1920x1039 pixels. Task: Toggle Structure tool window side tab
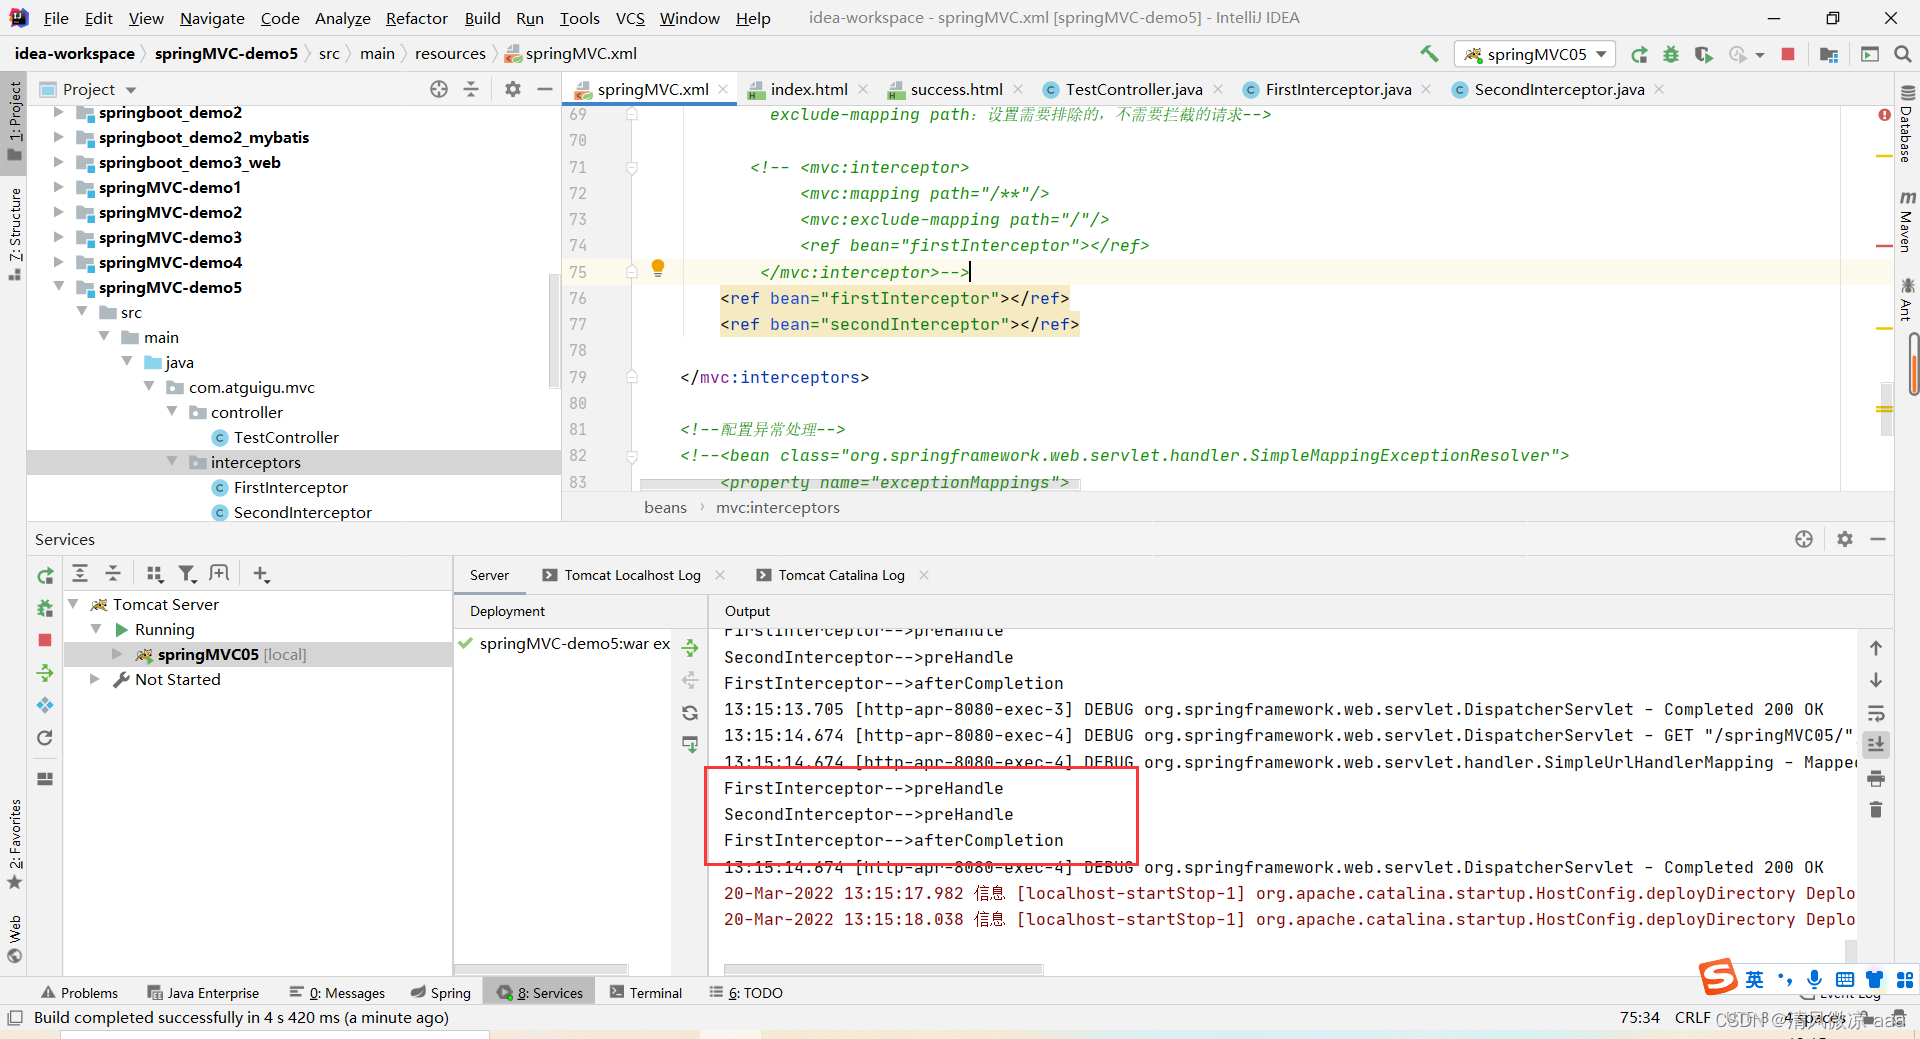14,234
